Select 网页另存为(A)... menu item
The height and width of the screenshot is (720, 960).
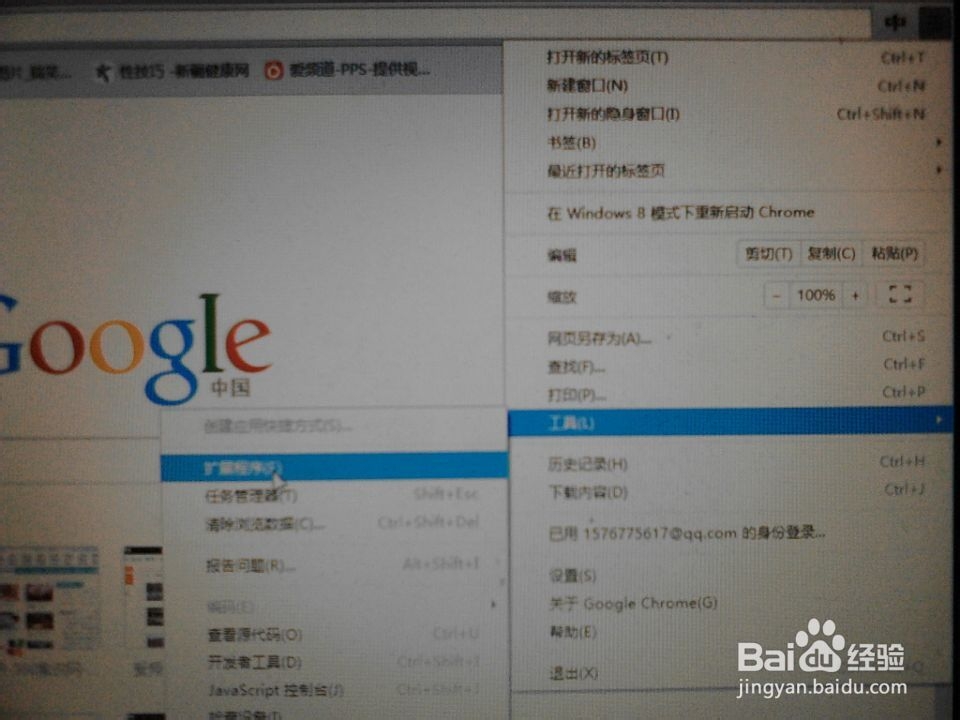click(x=728, y=337)
